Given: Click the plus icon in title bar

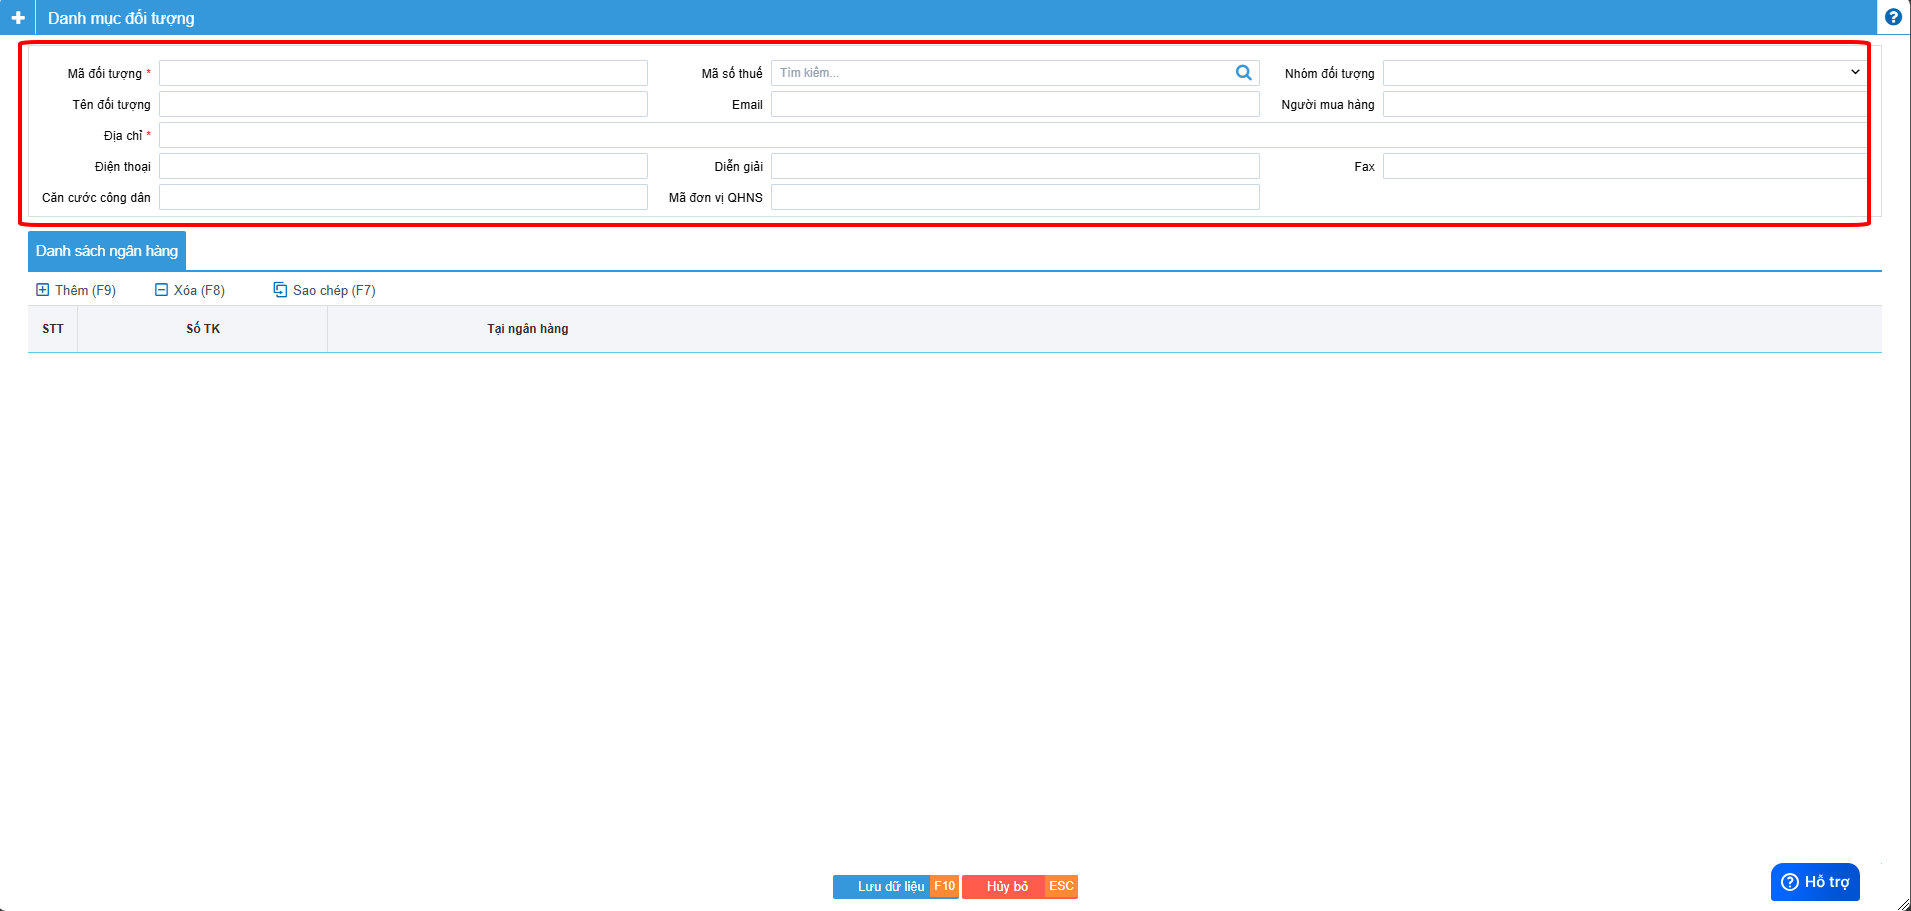Looking at the screenshot, I should point(18,18).
